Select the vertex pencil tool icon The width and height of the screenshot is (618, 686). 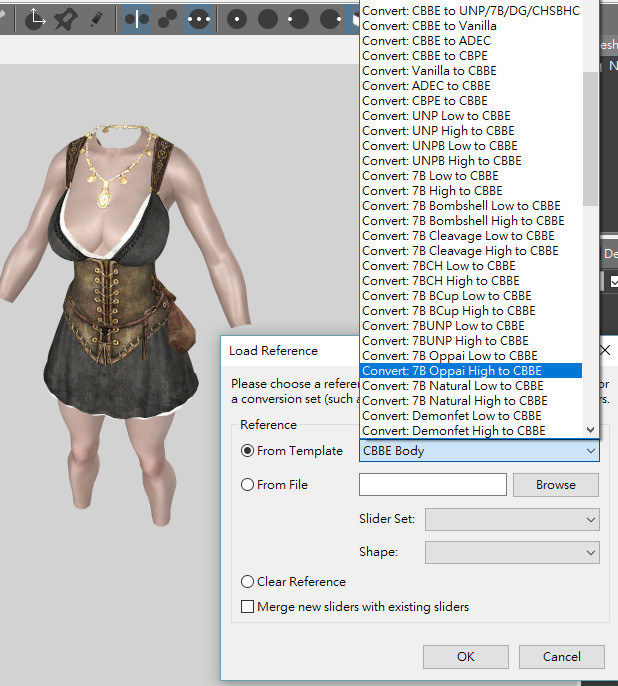click(x=96, y=19)
